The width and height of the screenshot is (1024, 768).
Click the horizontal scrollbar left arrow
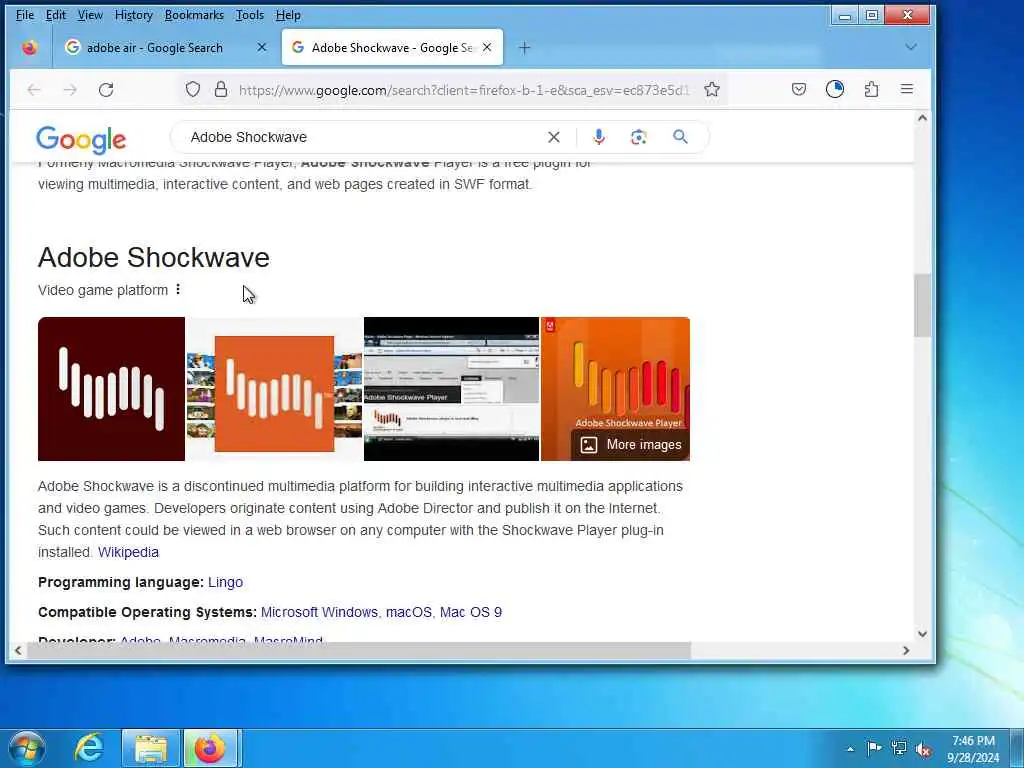coord(18,650)
